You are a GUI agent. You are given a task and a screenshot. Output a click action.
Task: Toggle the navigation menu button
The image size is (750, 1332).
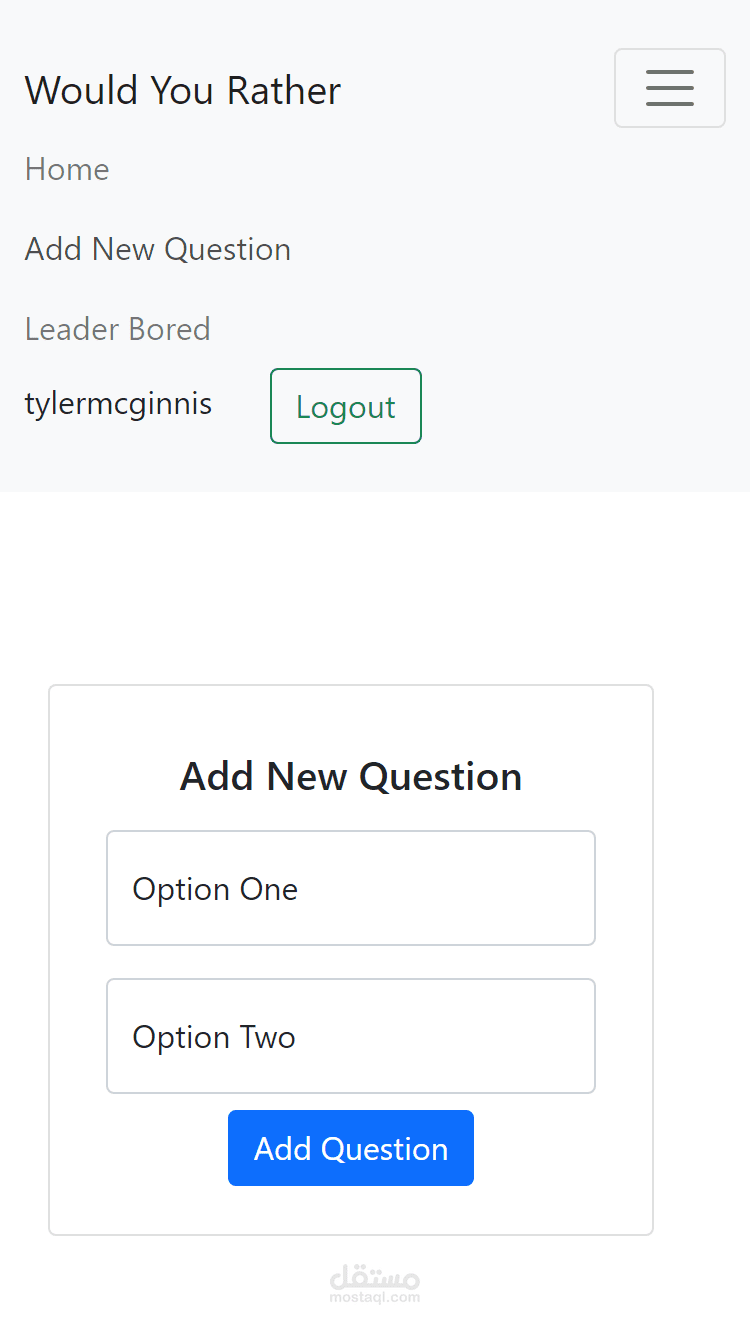point(669,88)
